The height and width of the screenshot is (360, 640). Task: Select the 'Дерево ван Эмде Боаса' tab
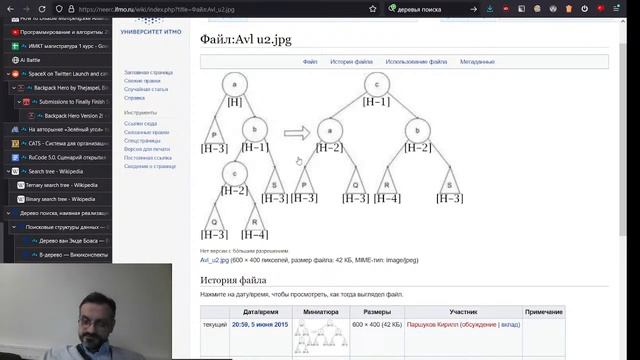[x=67, y=241]
